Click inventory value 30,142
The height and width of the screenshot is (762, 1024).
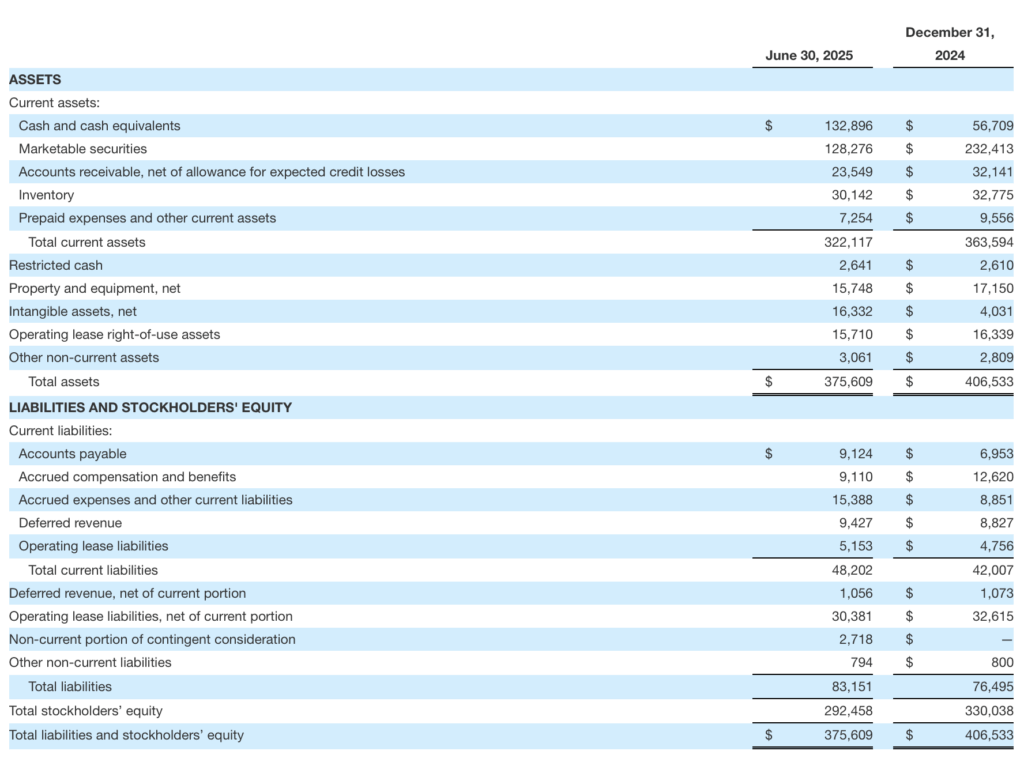(x=852, y=195)
